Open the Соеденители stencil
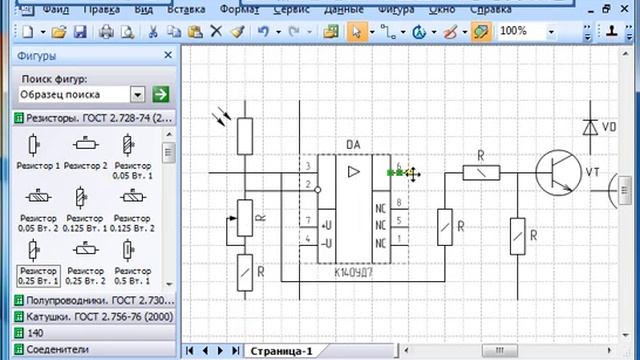Screen dimensions: 640x360 95,349
